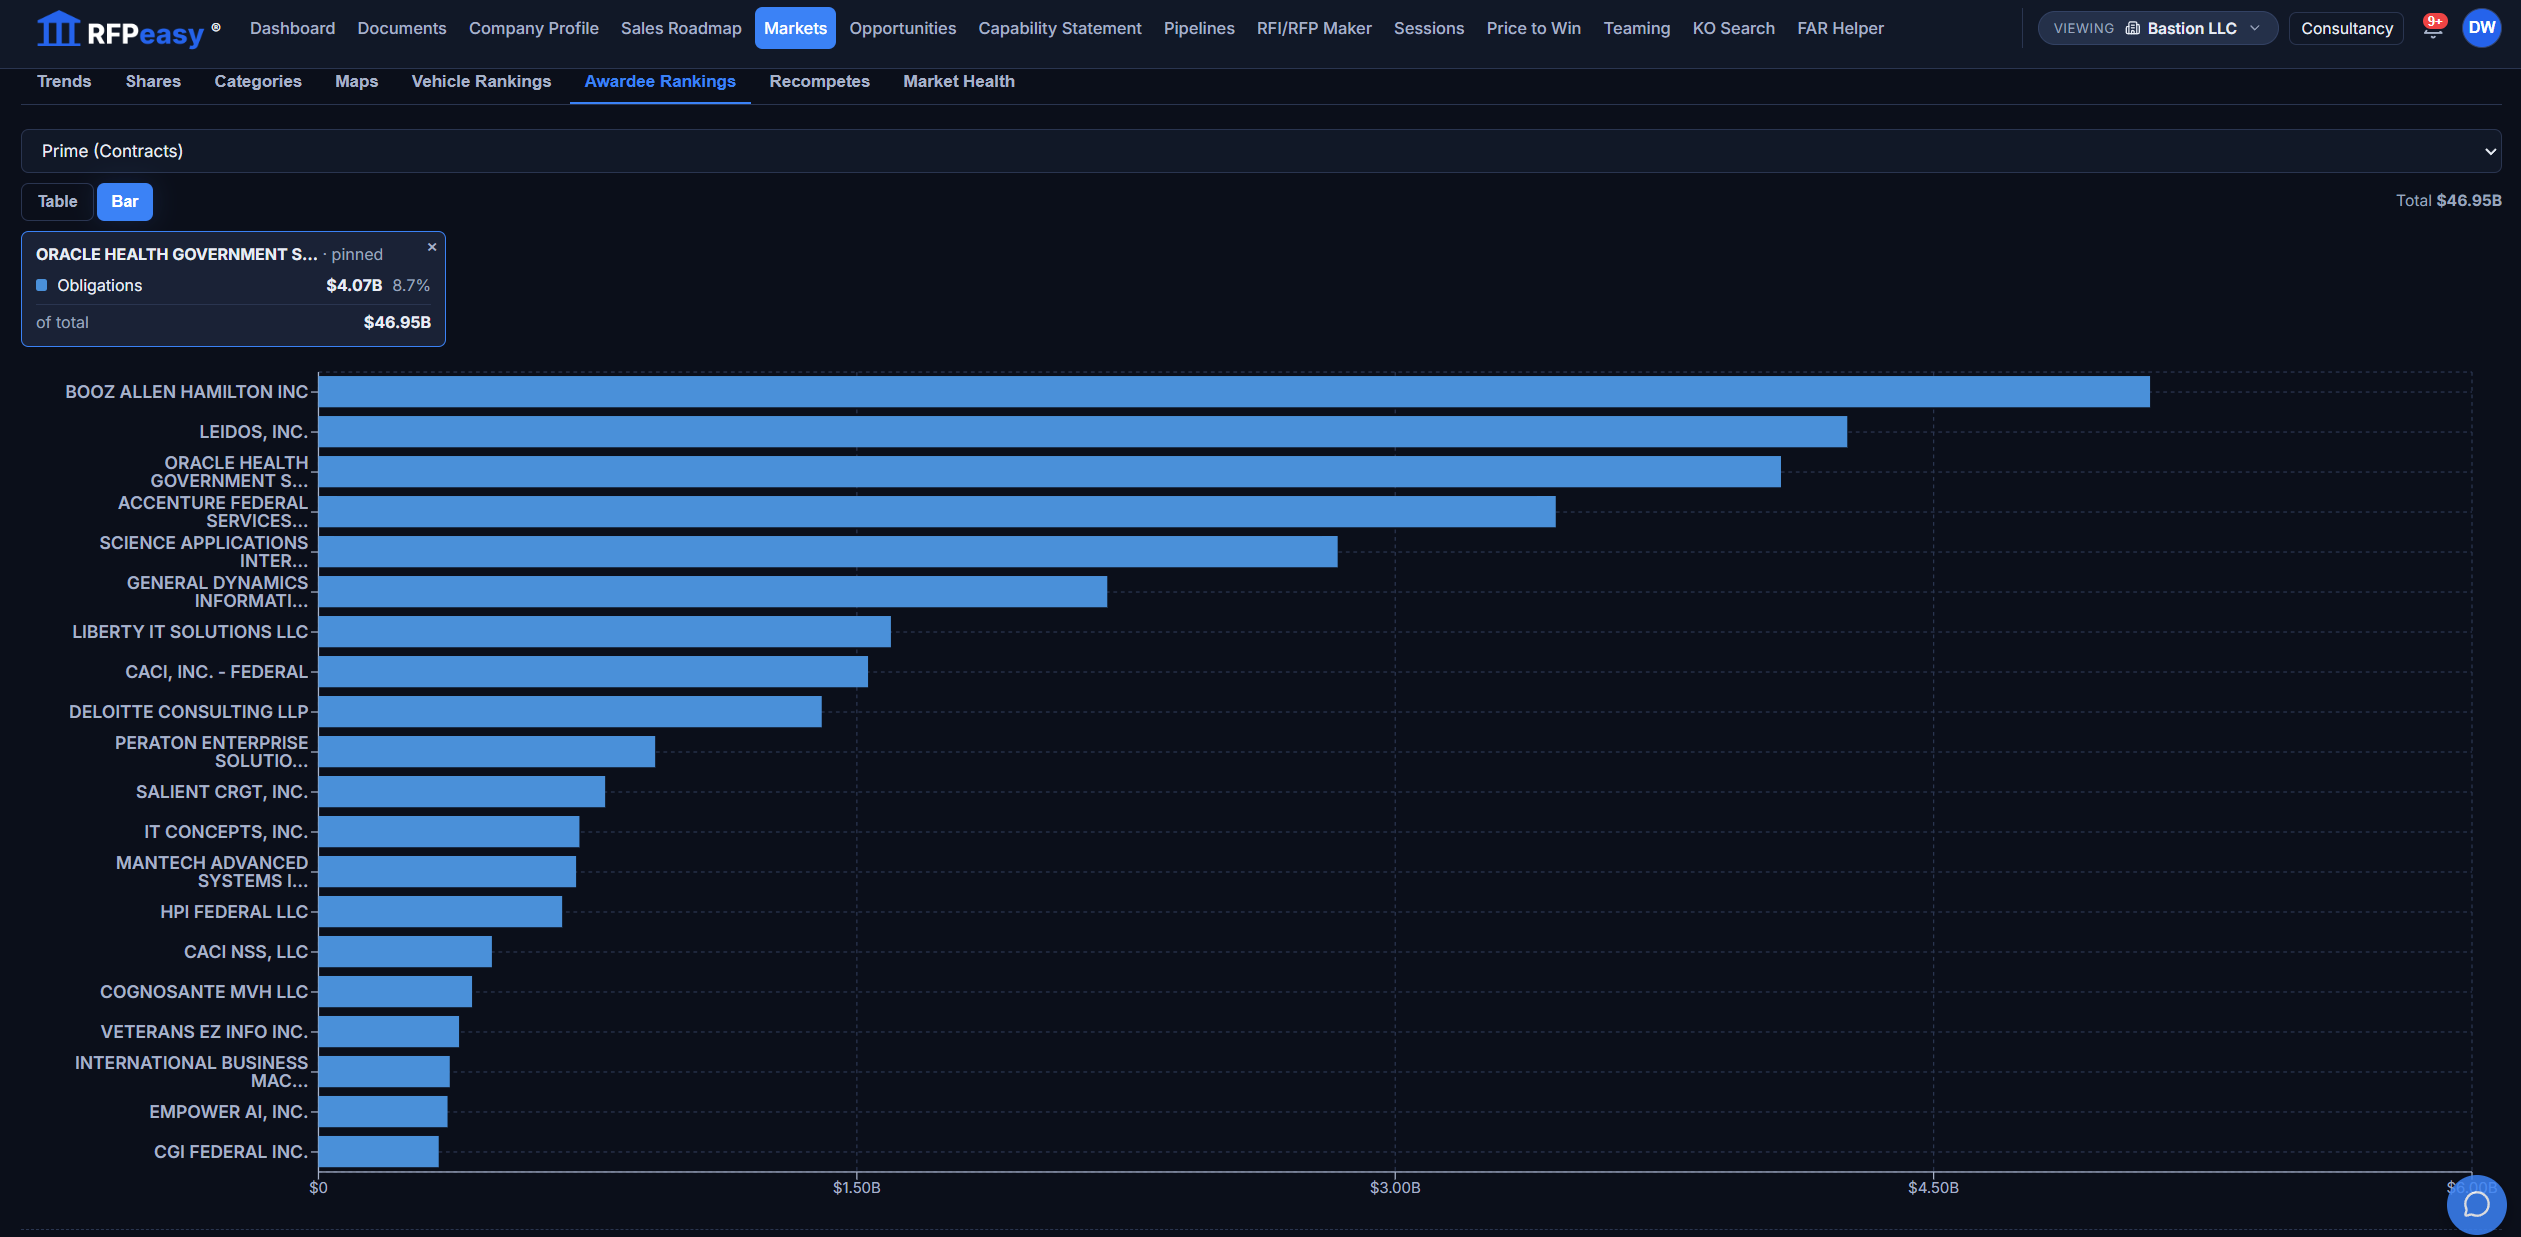Select the CGI Federal Inc. bar

(x=379, y=1152)
